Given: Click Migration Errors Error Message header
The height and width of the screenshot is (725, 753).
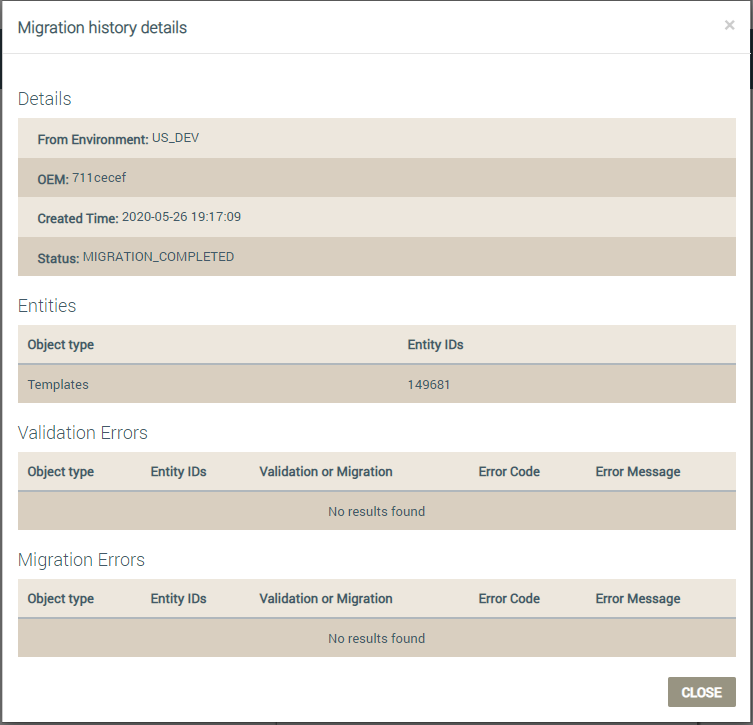Looking at the screenshot, I should (638, 598).
